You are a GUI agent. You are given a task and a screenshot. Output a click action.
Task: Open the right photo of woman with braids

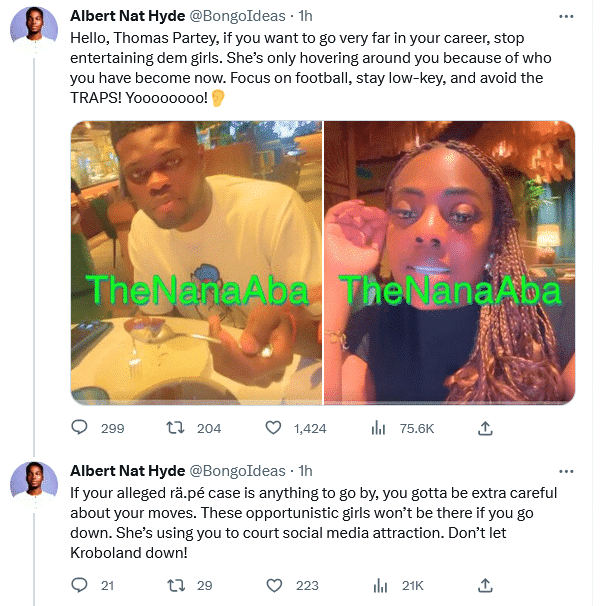(450, 262)
